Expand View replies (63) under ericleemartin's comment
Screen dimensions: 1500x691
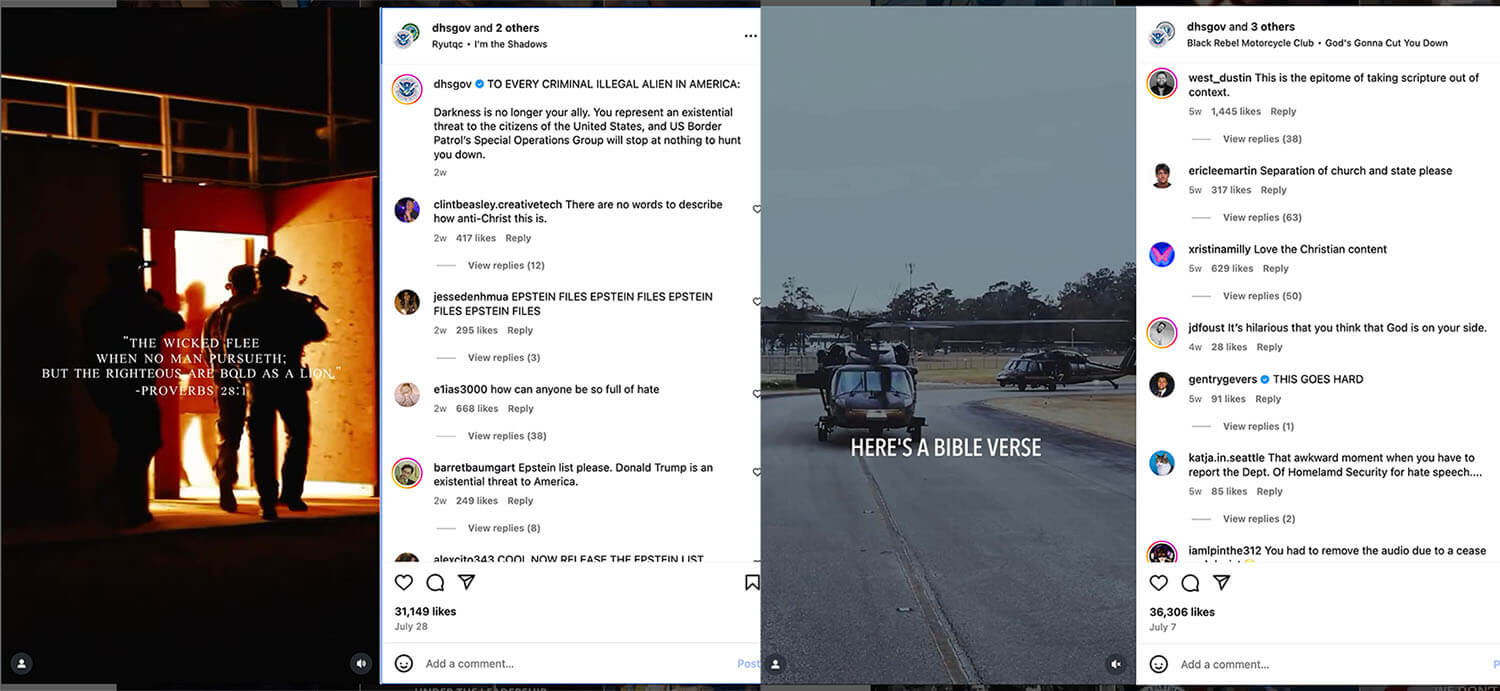coord(1262,217)
